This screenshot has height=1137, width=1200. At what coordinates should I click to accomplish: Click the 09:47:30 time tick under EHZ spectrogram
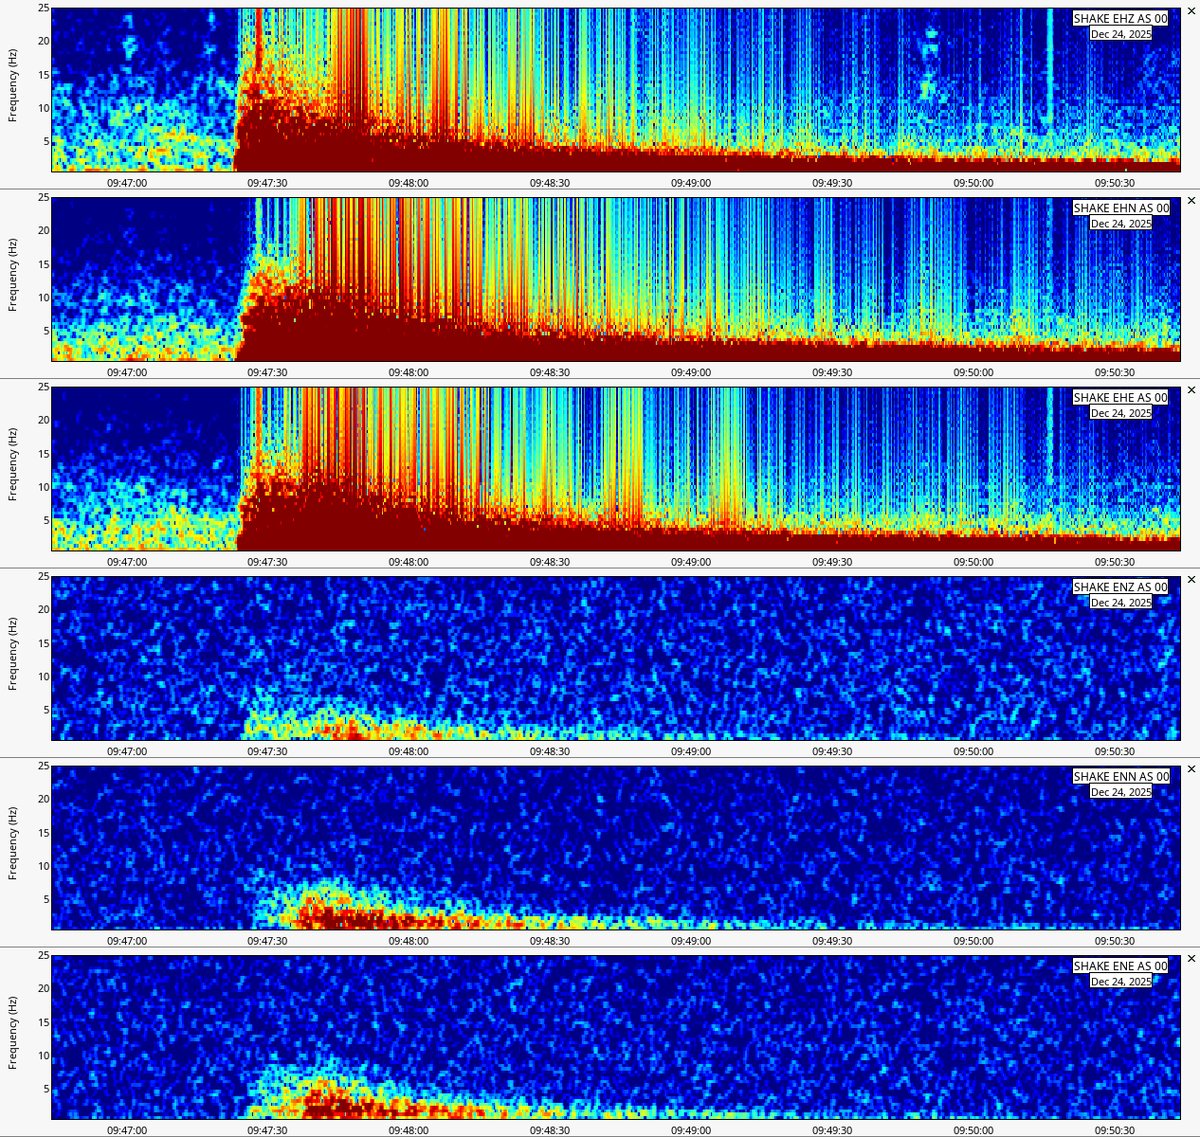coord(267,183)
